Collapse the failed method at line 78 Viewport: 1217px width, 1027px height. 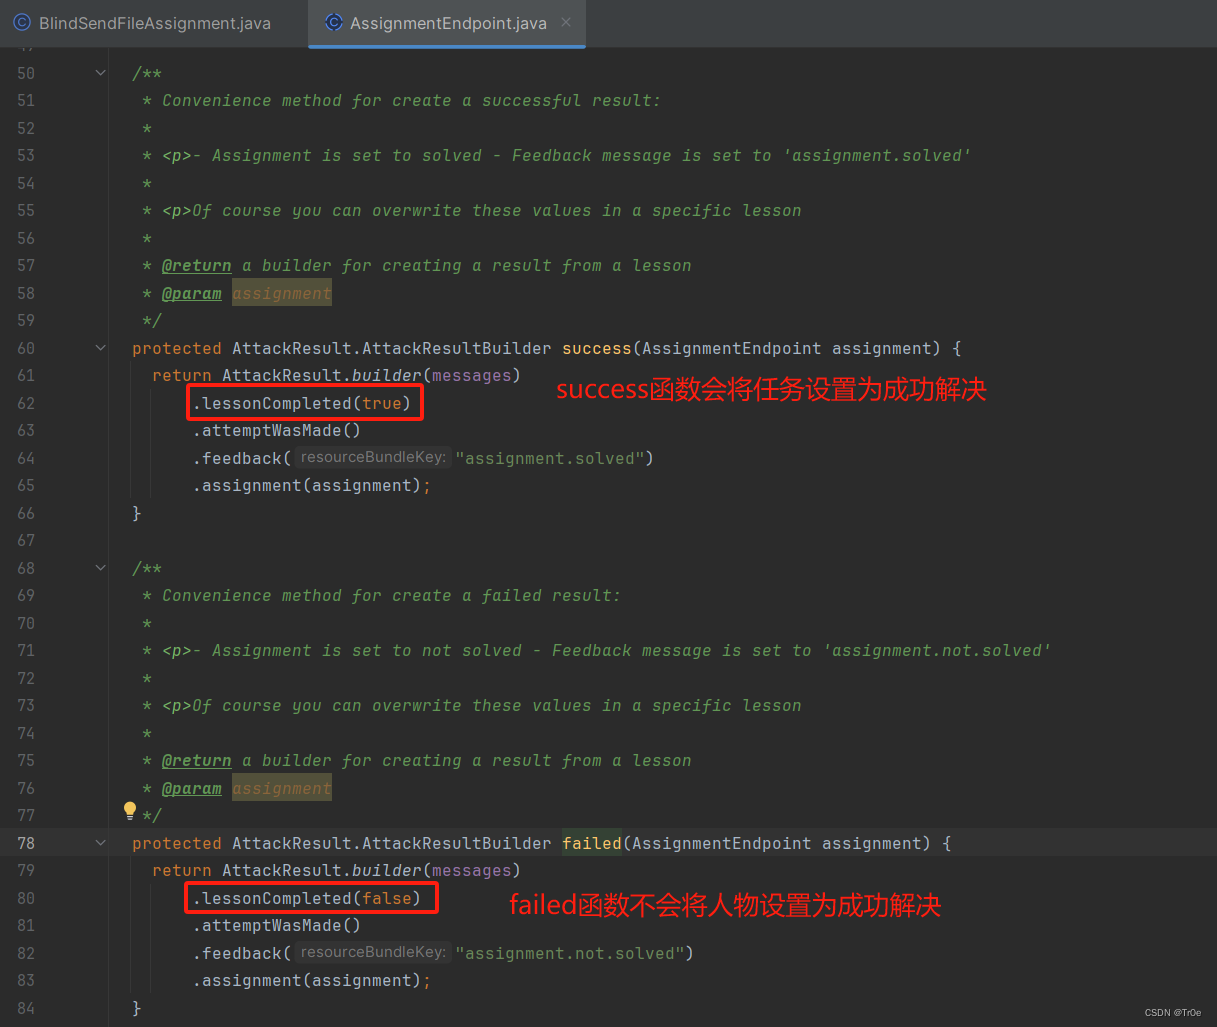(100, 843)
